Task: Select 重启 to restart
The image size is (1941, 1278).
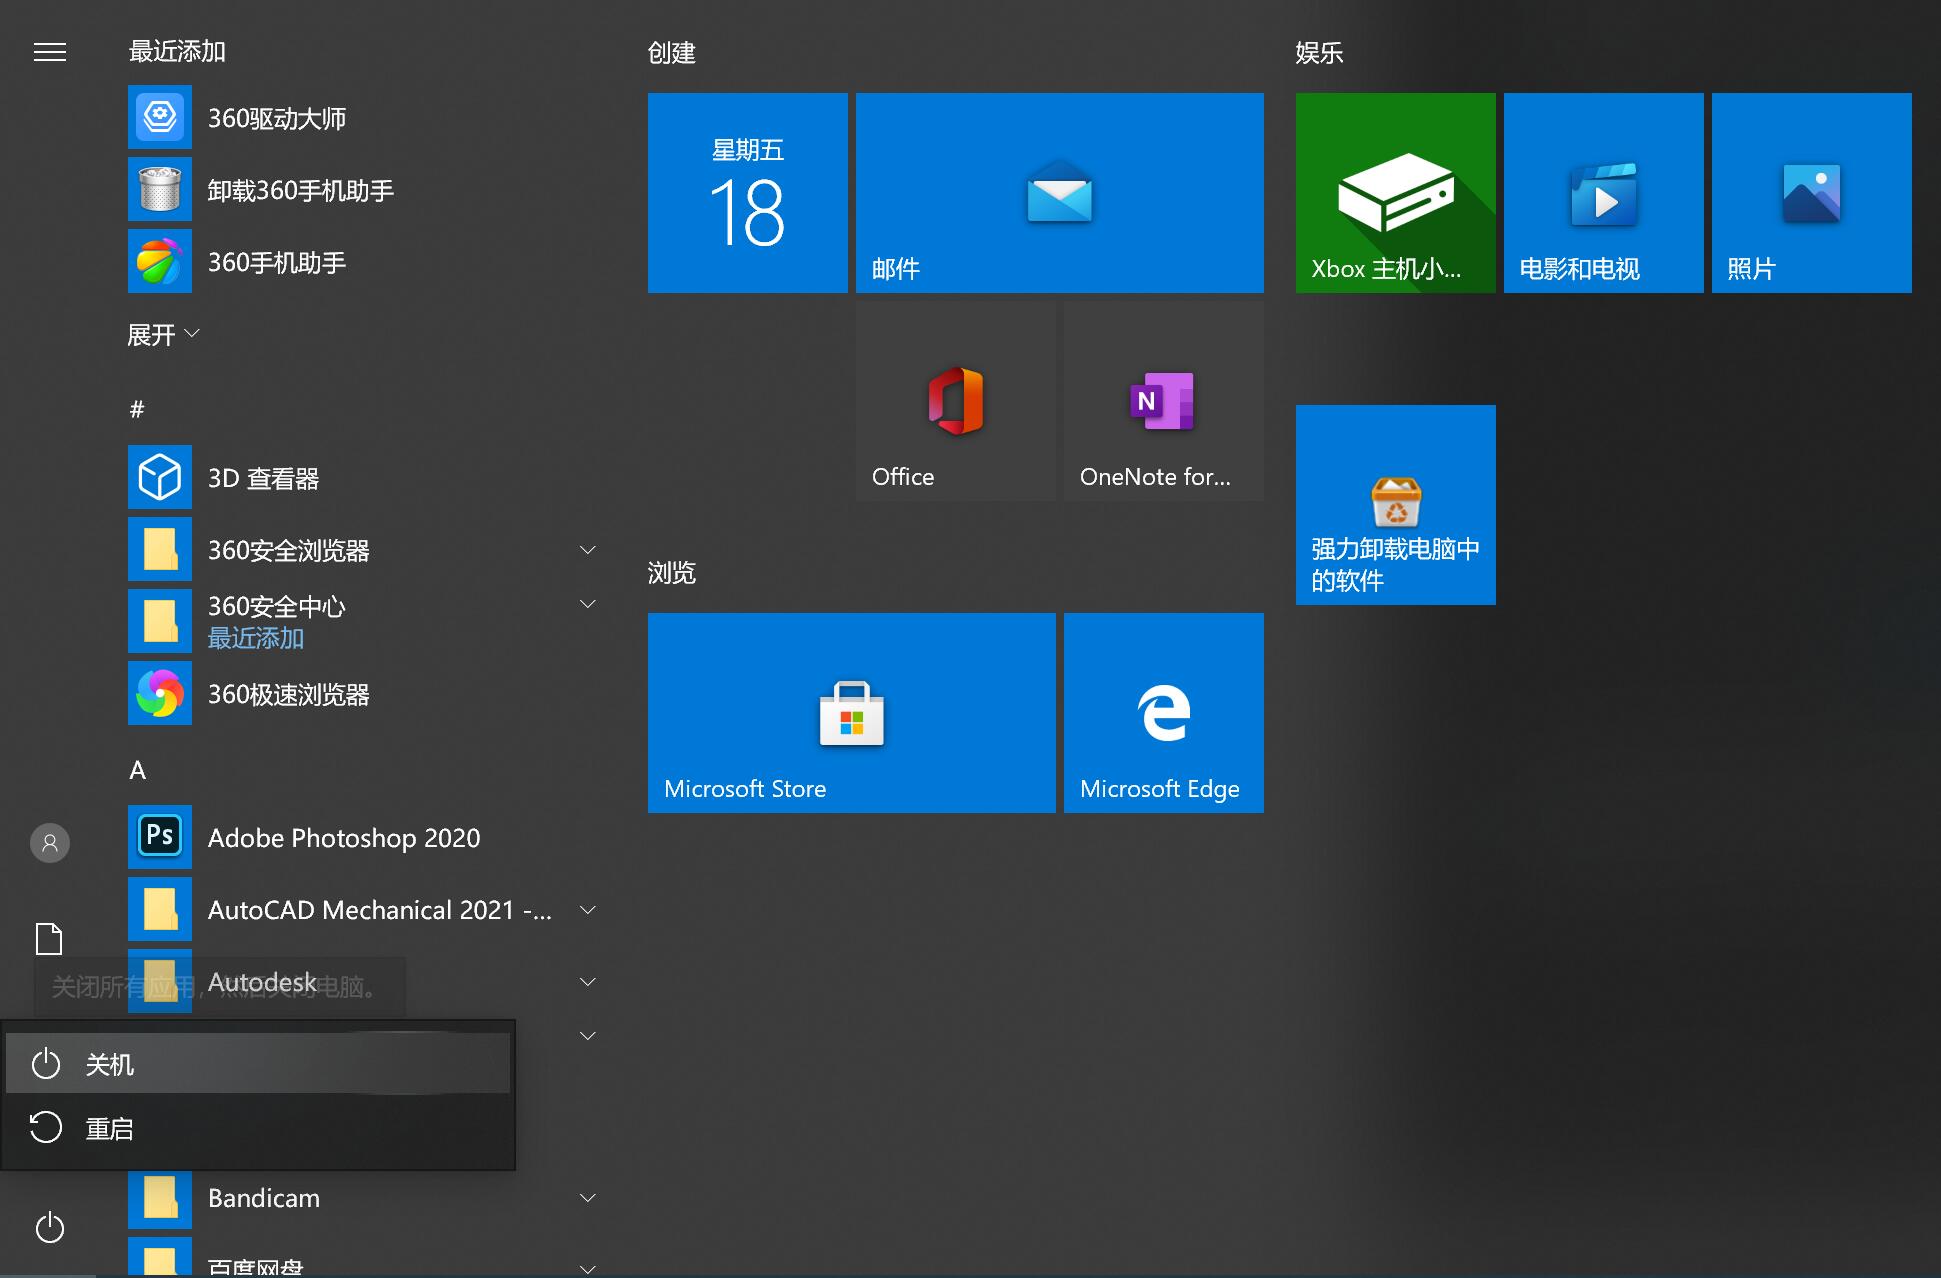Action: pyautogui.click(x=258, y=1128)
